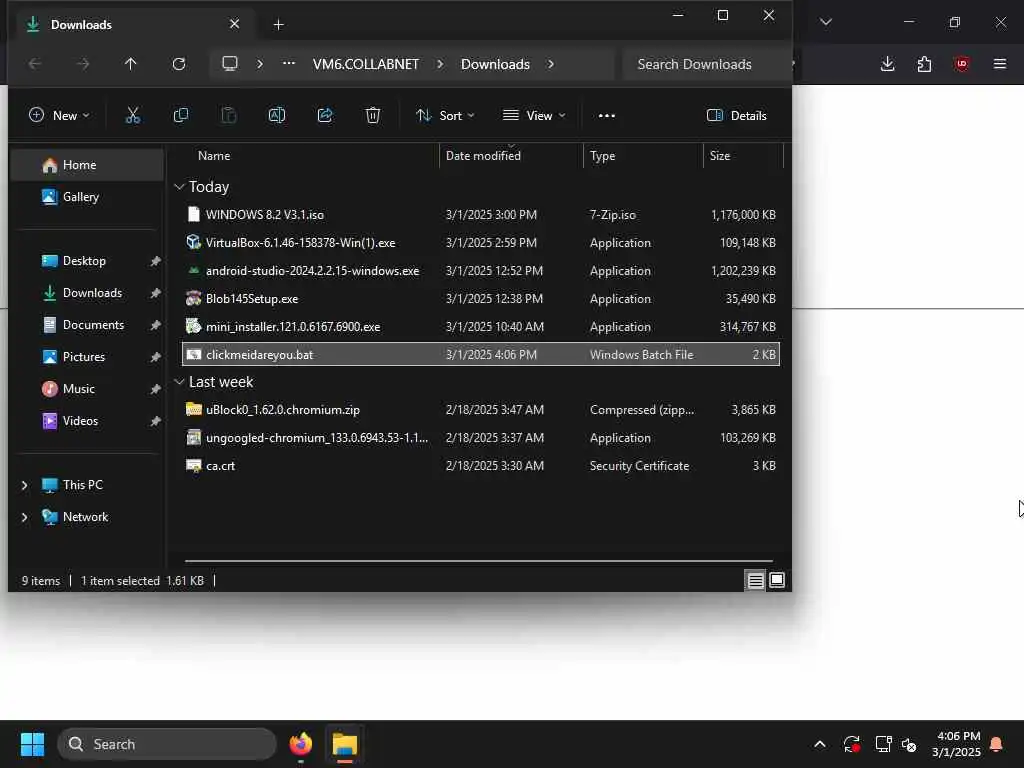Screen dimensions: 1024x768
Task: Click the Delete trash can icon
Action: tap(372, 116)
